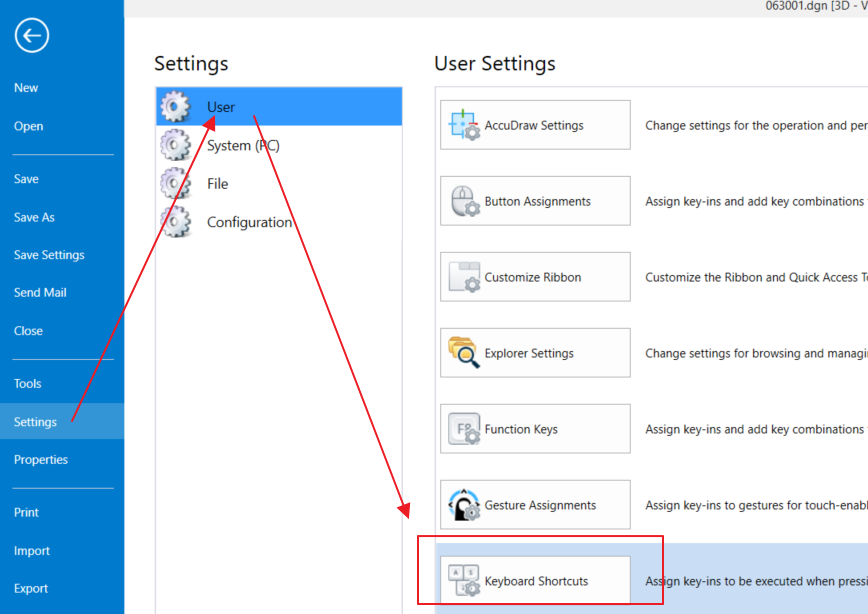Click the Function Keys icon
Image resolution: width=868 pixels, height=614 pixels.
464,429
